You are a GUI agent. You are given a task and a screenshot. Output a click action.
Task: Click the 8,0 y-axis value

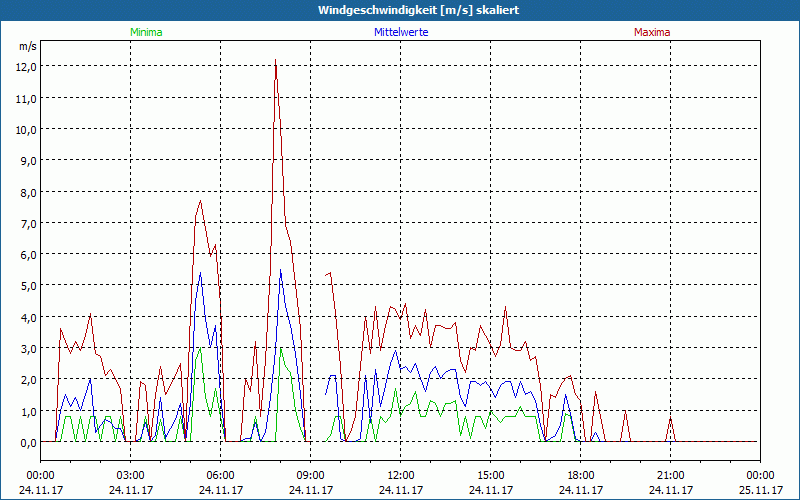(30, 192)
